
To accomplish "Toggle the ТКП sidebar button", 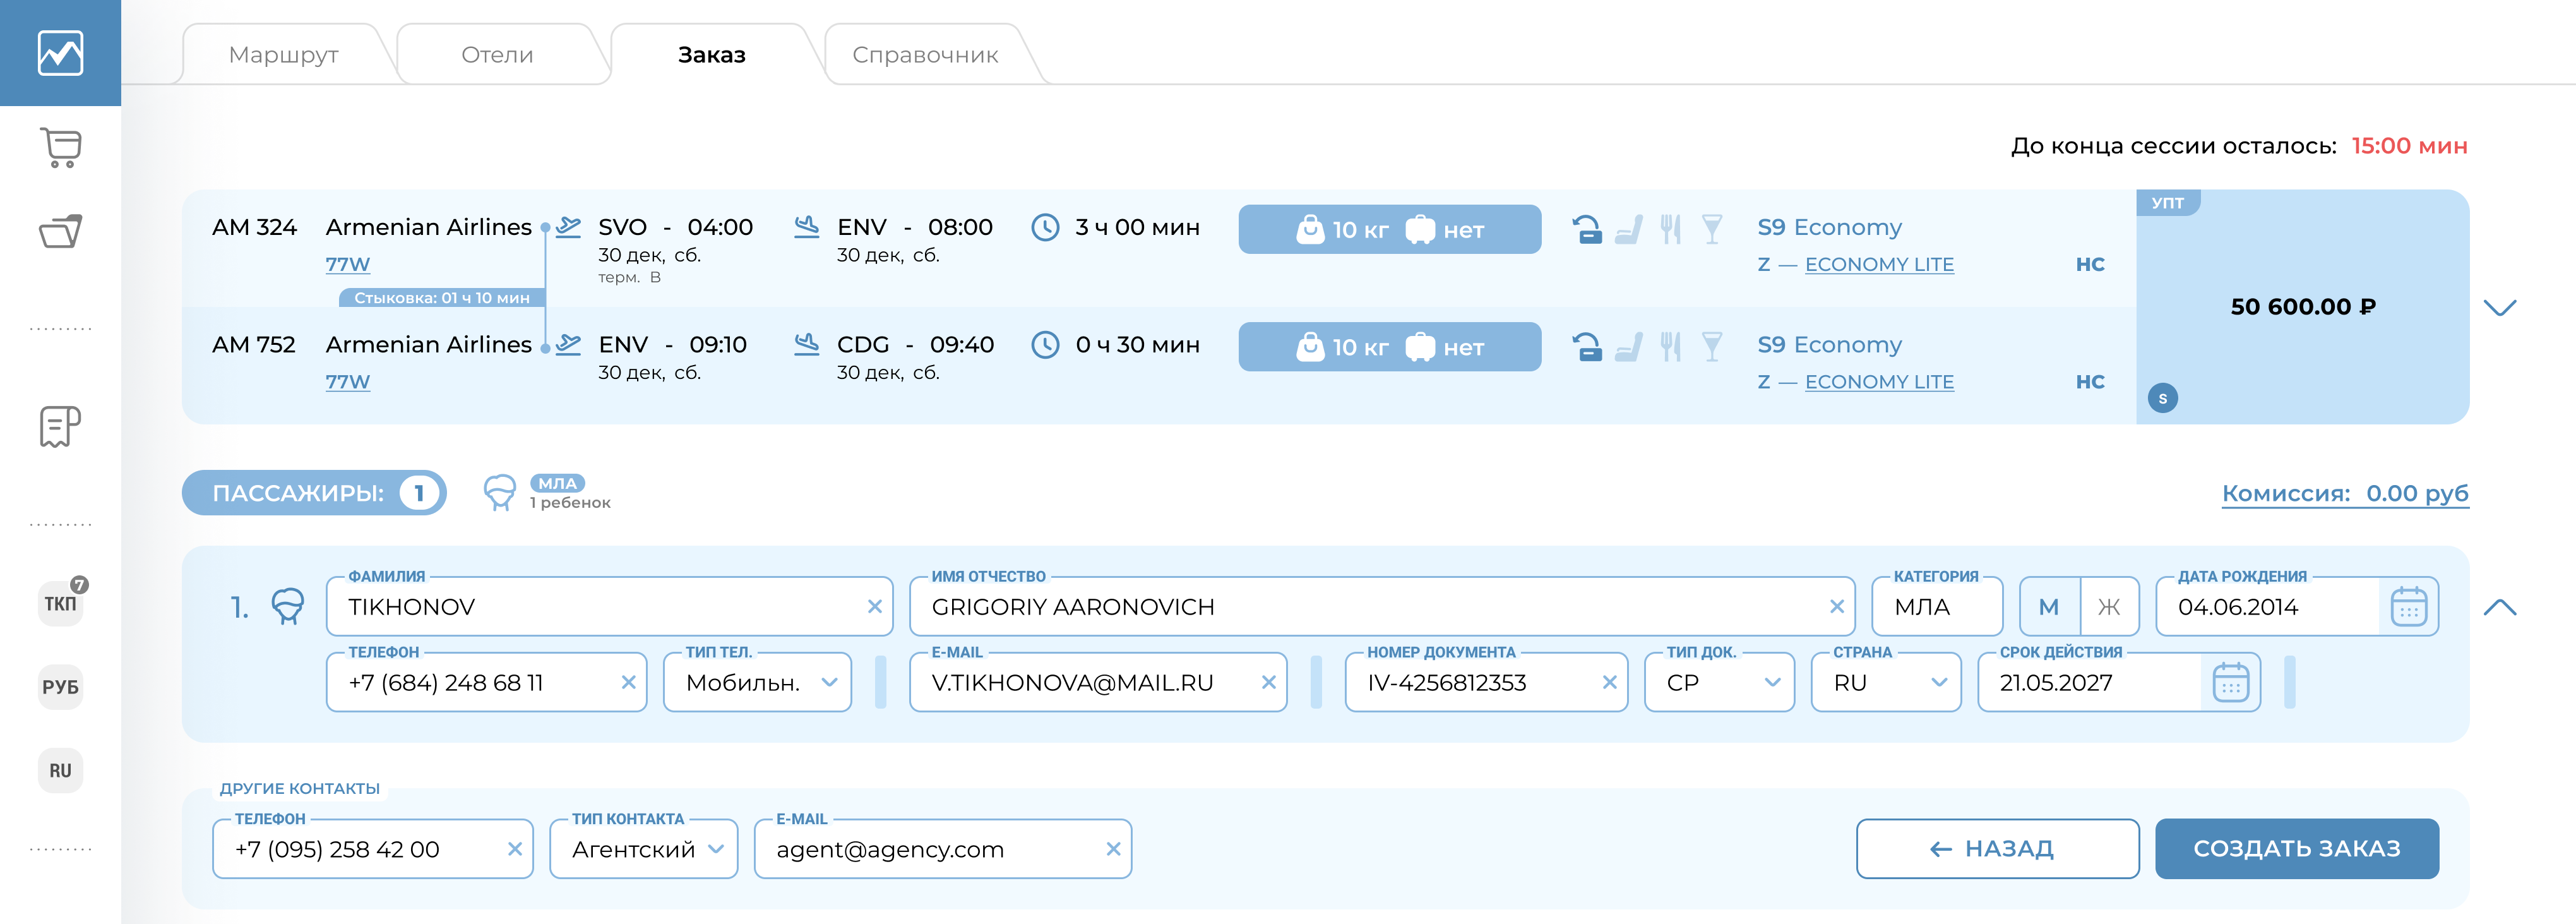I will click(x=60, y=603).
